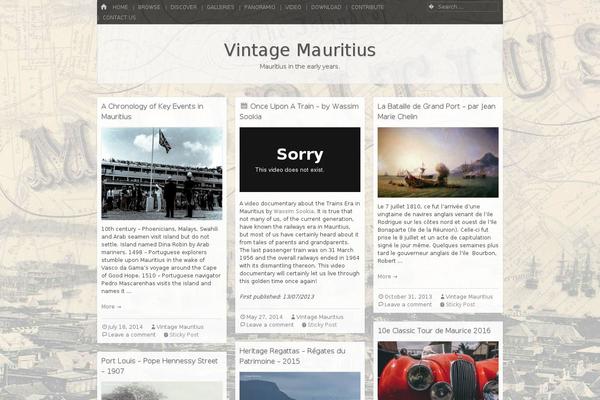Click author icon in La Bataille post footer
Screen dimensions: 600x400
[x=442, y=297]
